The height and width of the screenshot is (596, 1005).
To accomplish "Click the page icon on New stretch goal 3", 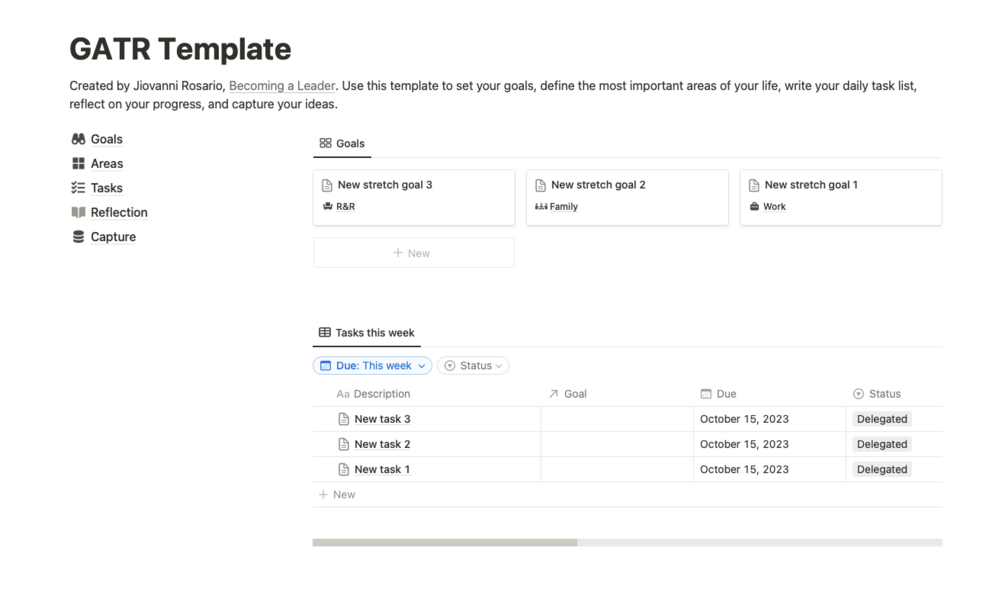I will click(327, 185).
